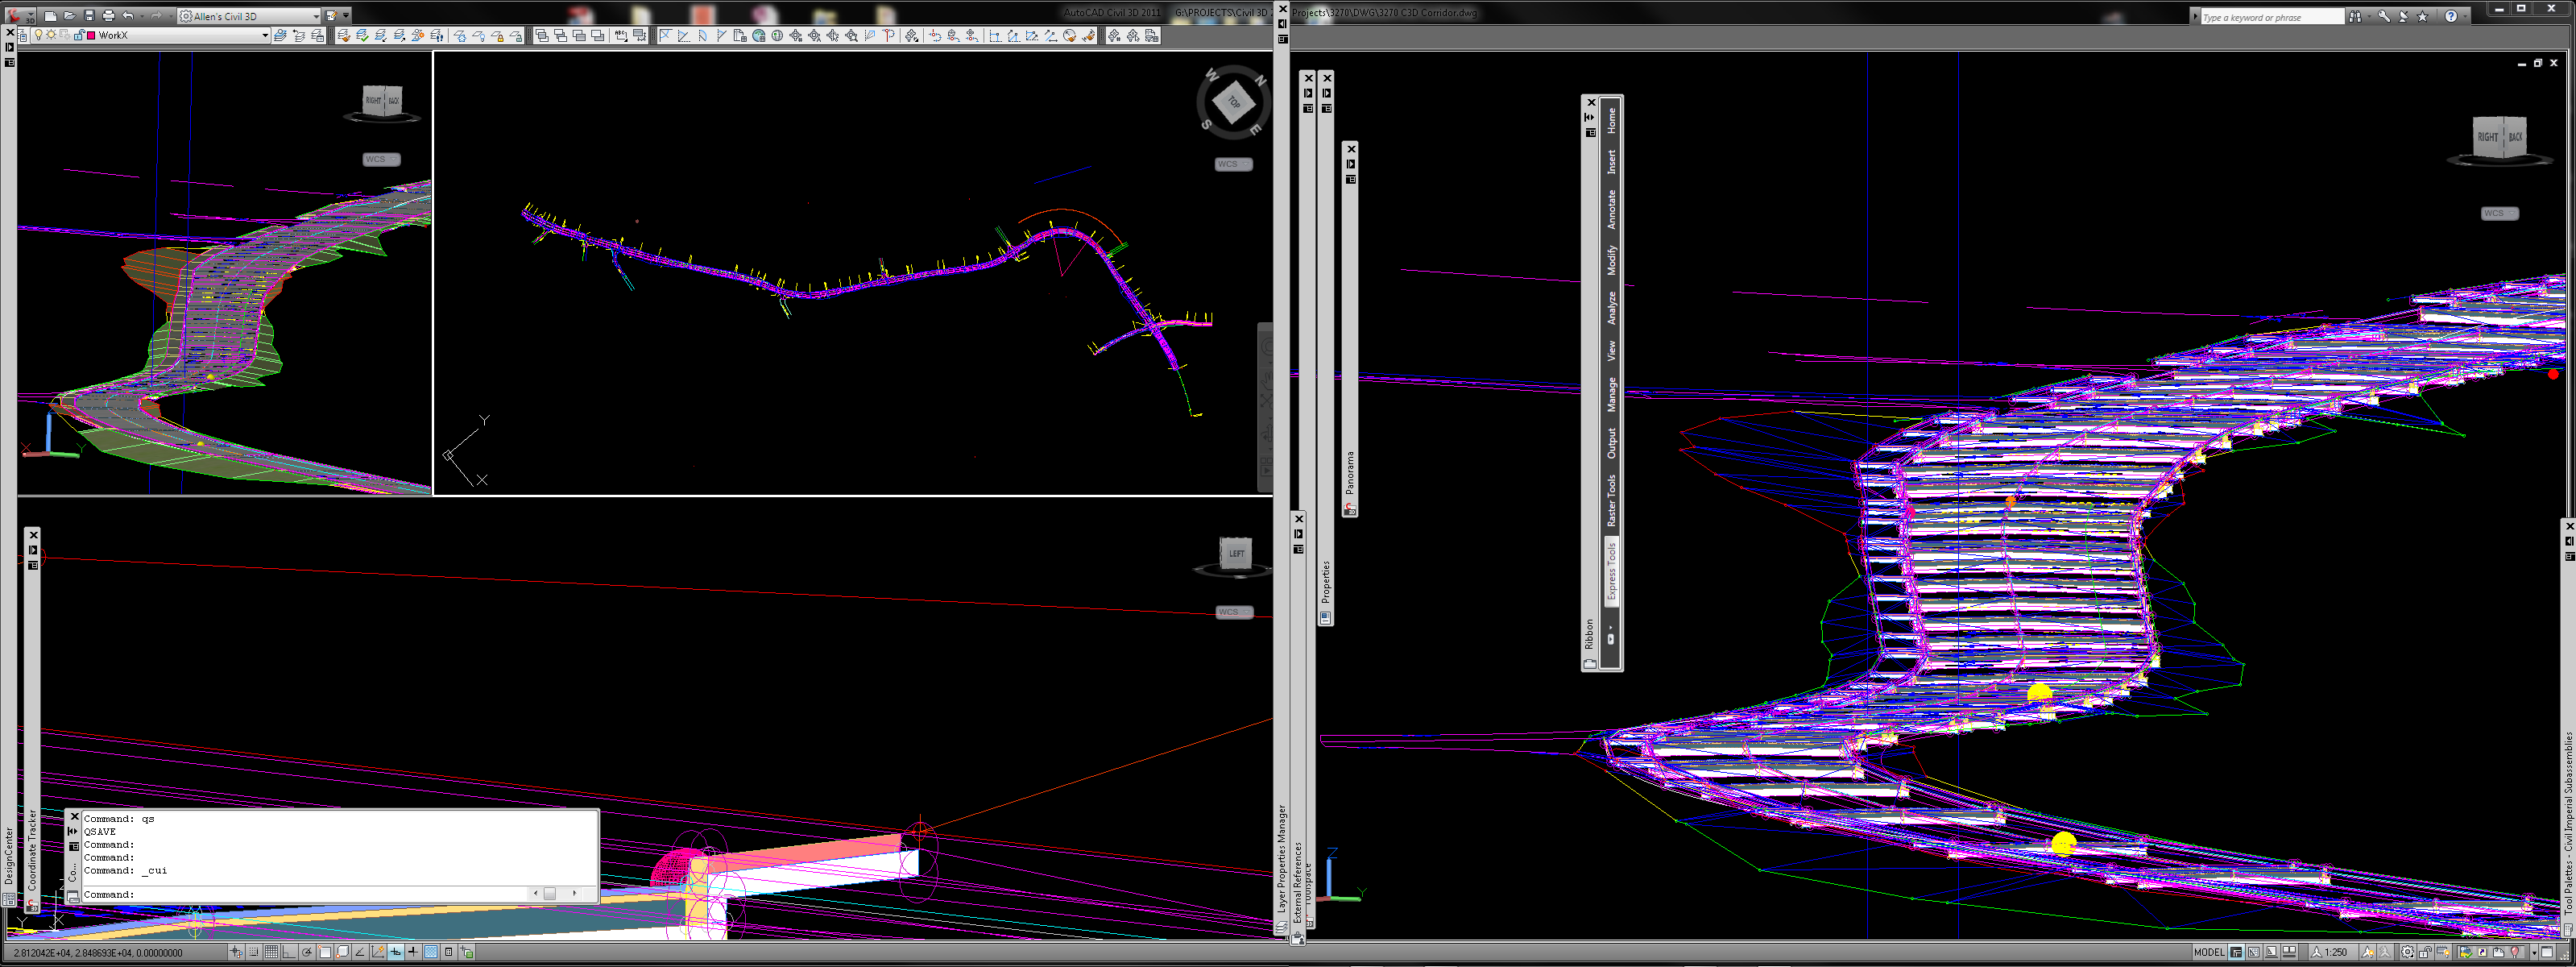Click the Favorites star icon in title bar
This screenshot has height=967, width=2576.
tap(2422, 17)
